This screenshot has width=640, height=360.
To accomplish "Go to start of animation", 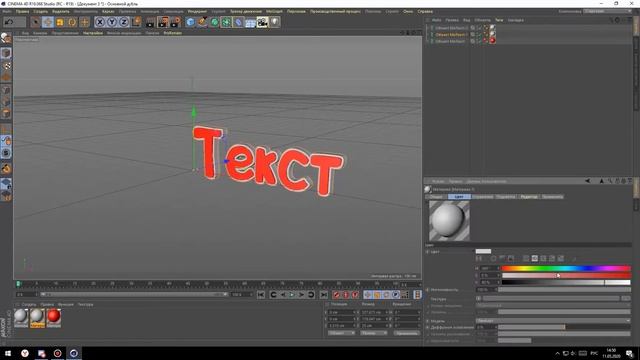I will point(261,294).
